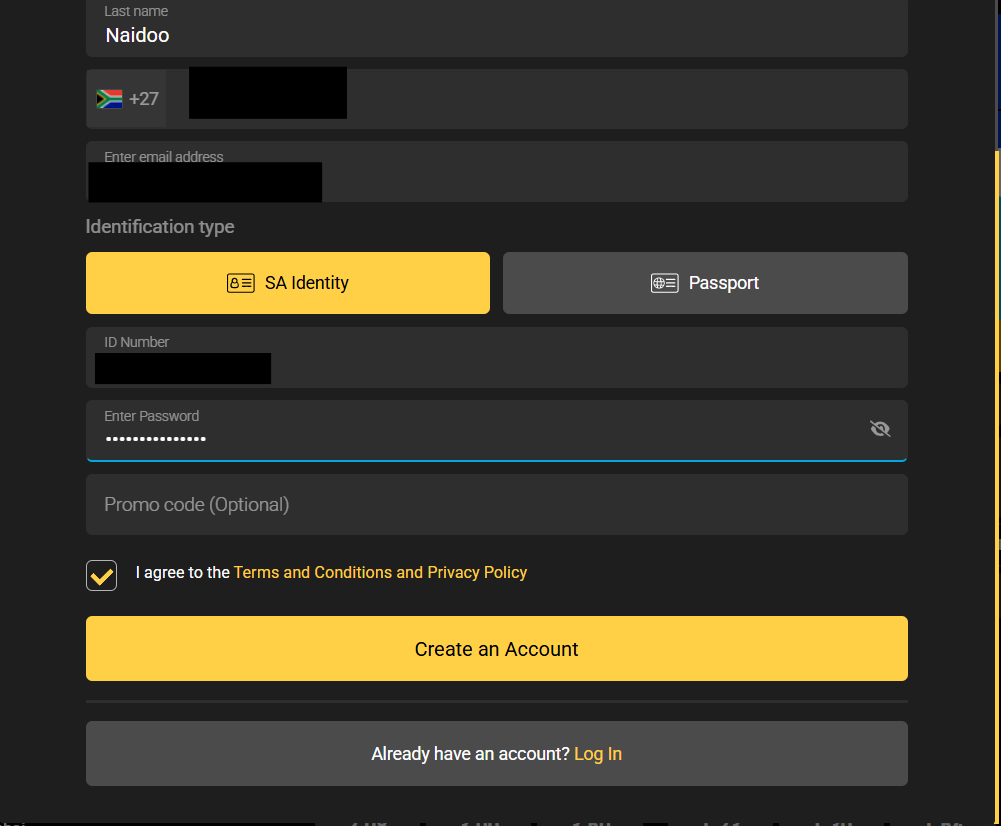
Task: Click the checkmark inside the agreement checkbox
Action: click(x=101, y=575)
